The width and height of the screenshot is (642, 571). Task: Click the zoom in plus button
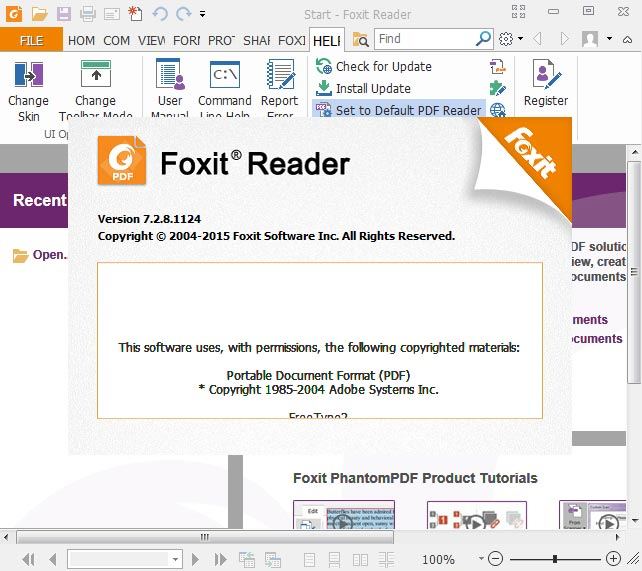coord(613,558)
